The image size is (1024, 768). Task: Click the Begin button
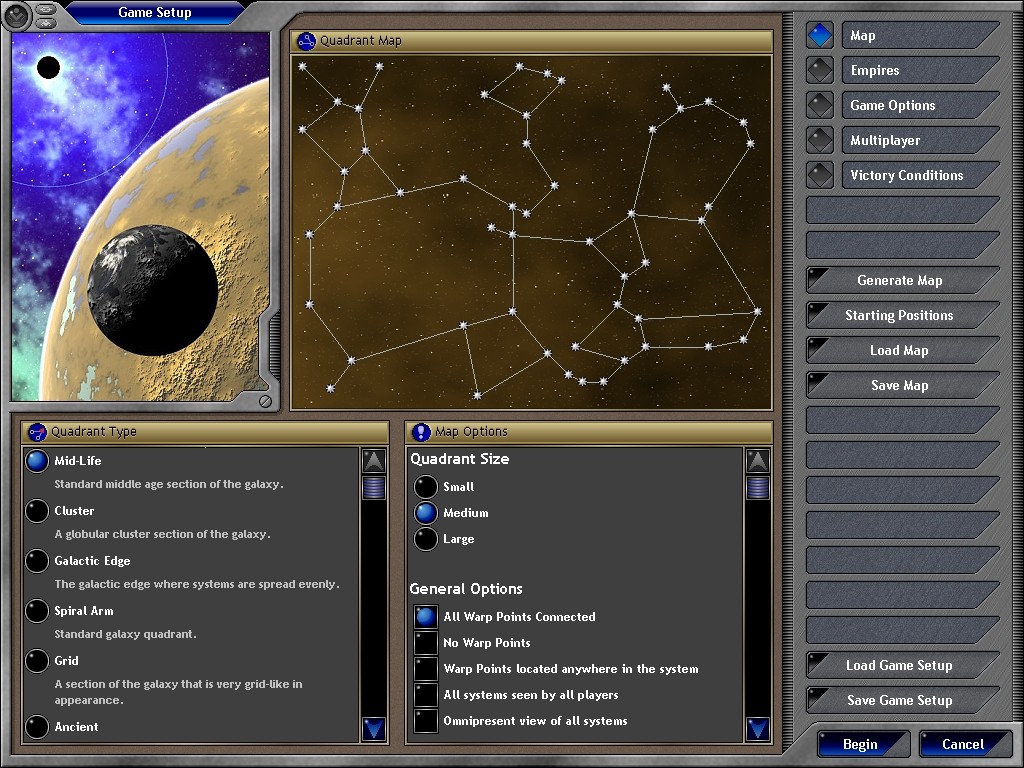861,744
